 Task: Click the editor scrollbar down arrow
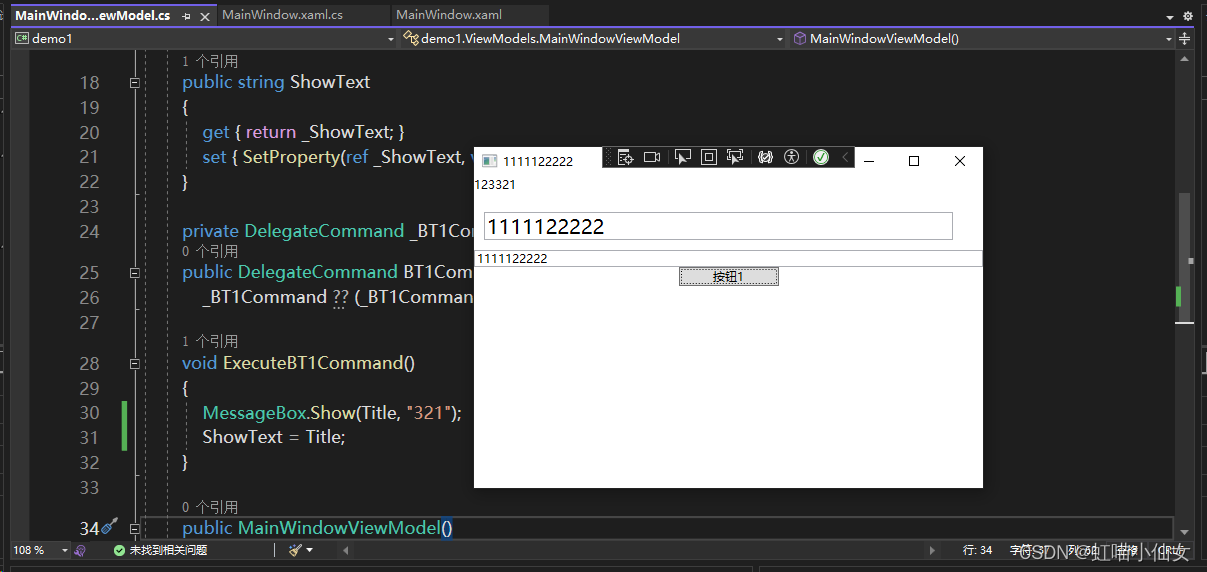1184,532
